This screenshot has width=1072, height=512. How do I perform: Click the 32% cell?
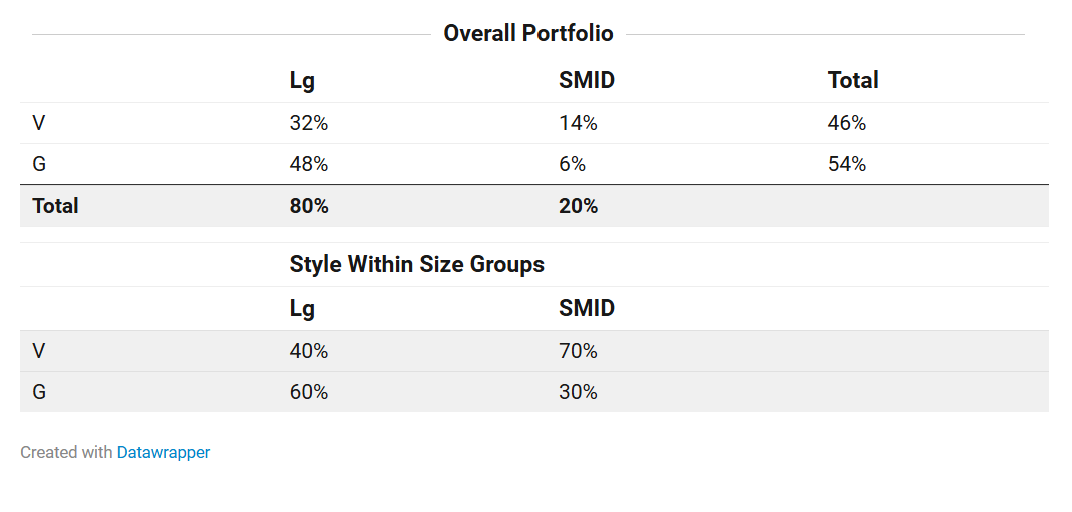click(x=309, y=123)
